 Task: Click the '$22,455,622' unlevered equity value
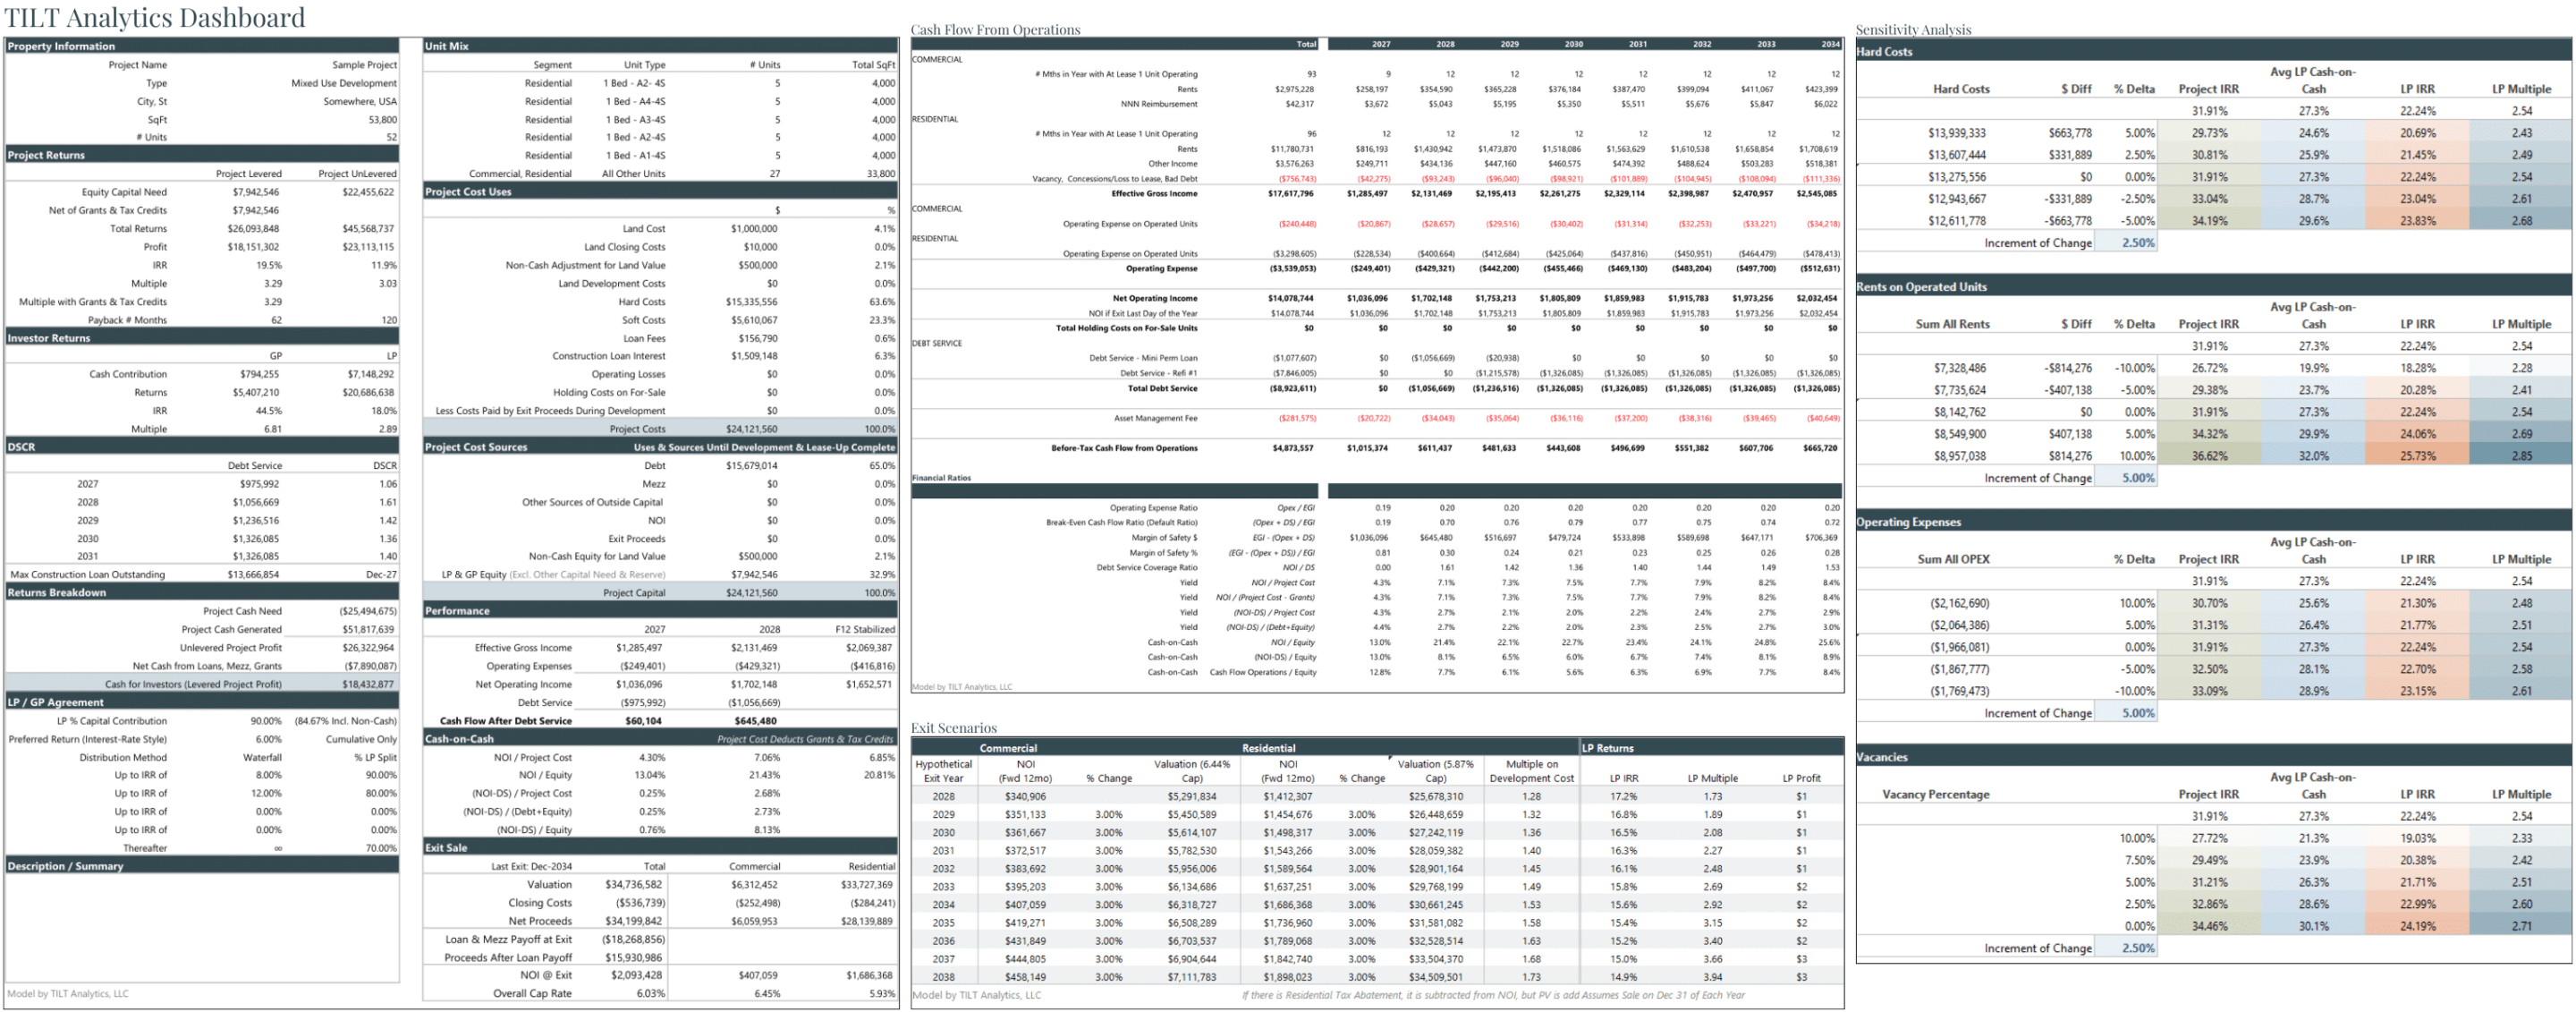tap(368, 192)
